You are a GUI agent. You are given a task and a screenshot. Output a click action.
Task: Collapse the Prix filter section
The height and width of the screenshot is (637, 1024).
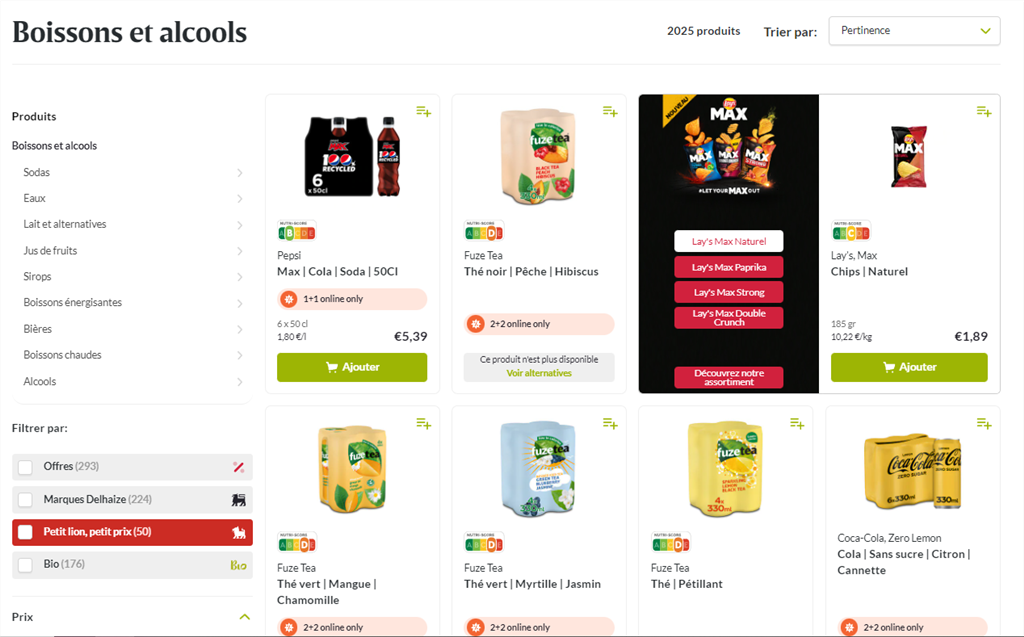(x=244, y=617)
